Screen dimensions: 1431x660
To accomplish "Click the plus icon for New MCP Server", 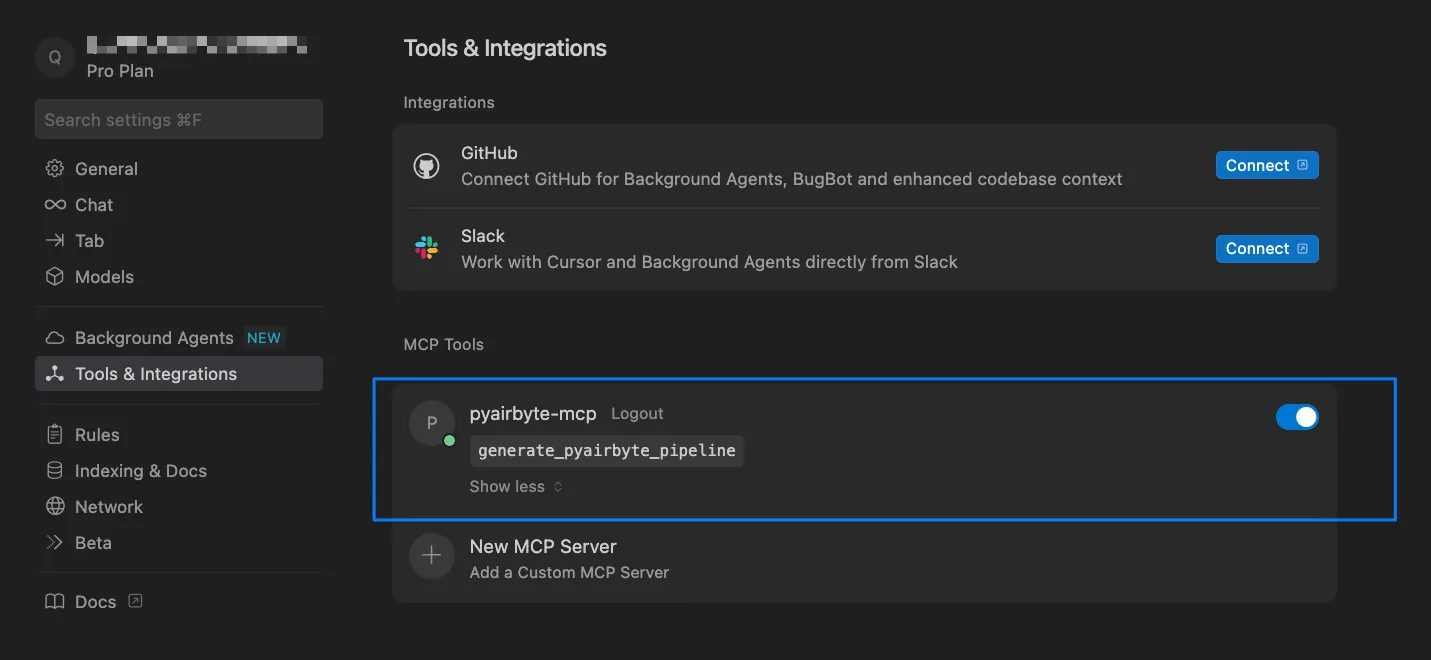I will pyautogui.click(x=432, y=556).
